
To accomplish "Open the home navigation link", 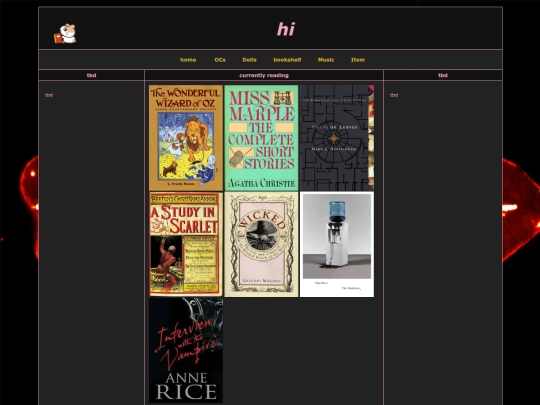I will tap(188, 60).
